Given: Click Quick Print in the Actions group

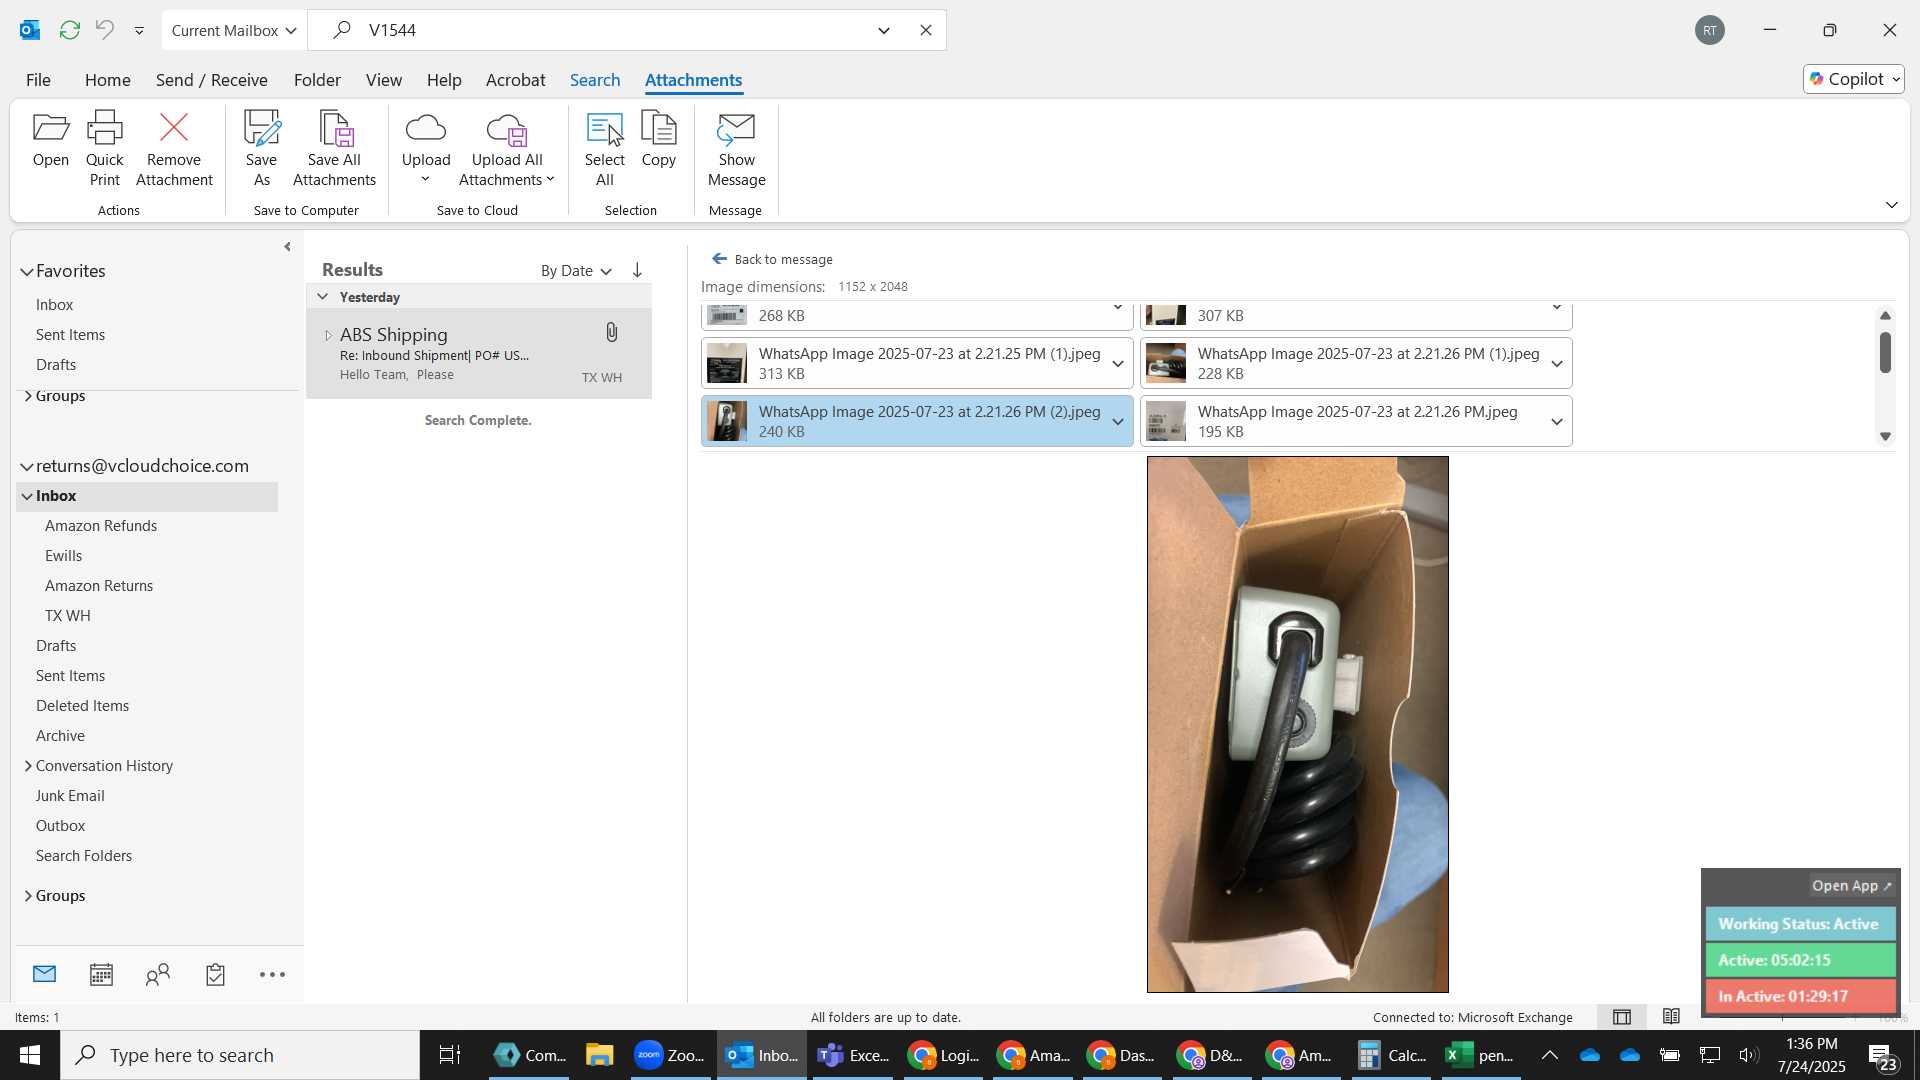Looking at the screenshot, I should (x=104, y=150).
